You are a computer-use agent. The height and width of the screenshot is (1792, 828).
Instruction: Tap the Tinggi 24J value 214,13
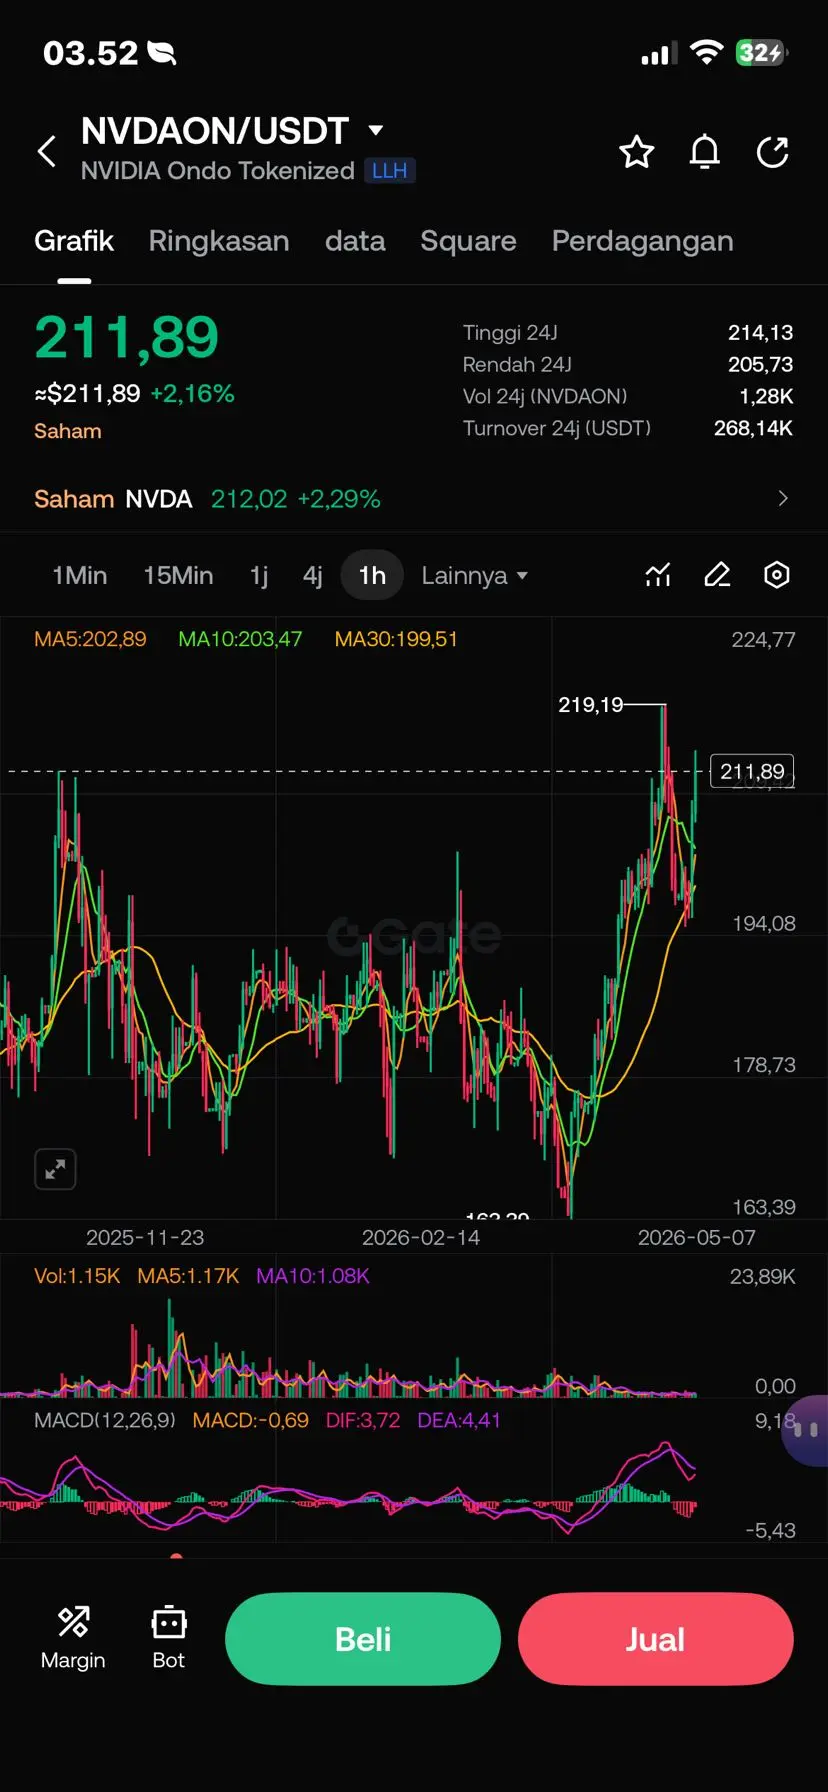point(760,332)
